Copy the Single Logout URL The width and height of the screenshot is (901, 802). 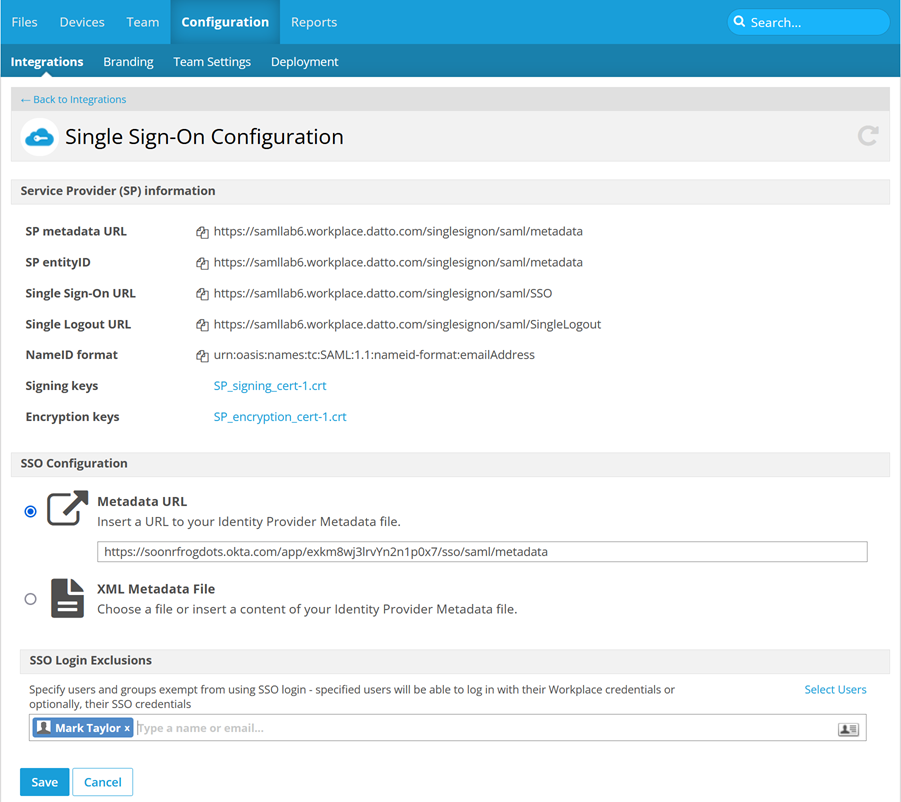tap(202, 325)
